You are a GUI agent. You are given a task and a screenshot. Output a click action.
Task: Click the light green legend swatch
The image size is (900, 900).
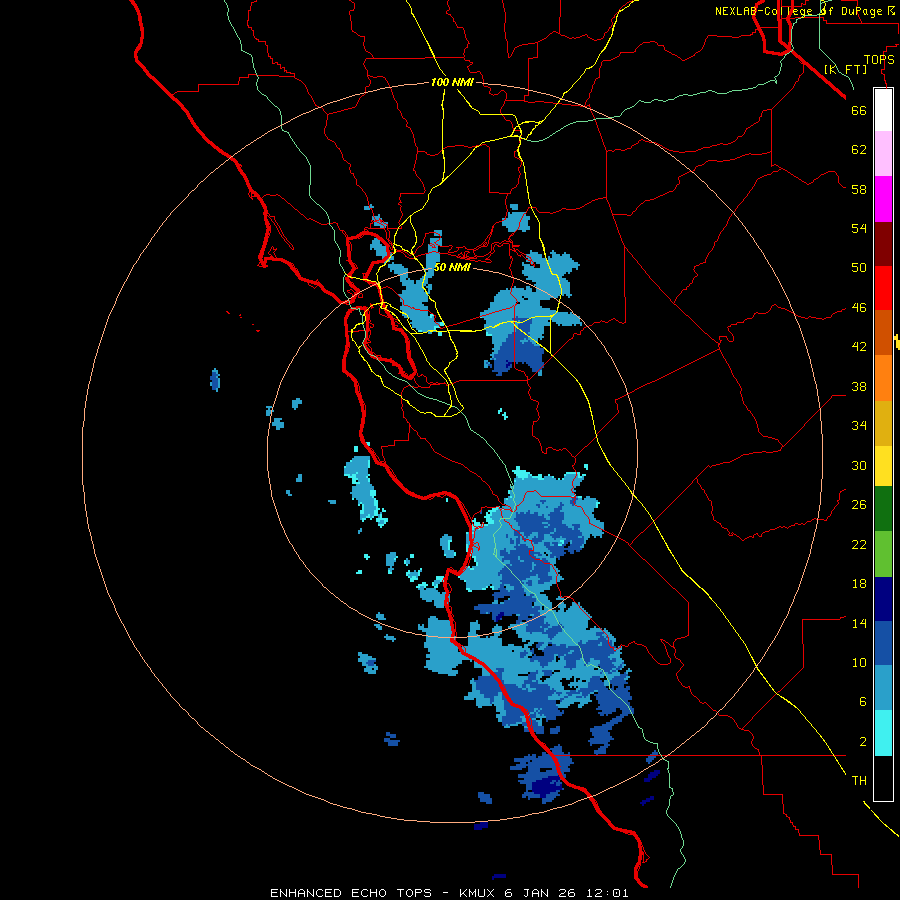click(883, 554)
